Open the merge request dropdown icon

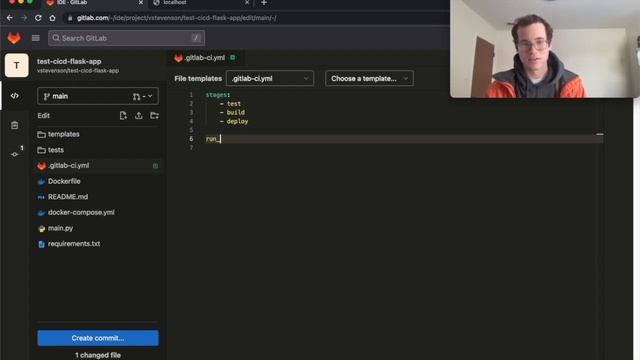coord(142,96)
